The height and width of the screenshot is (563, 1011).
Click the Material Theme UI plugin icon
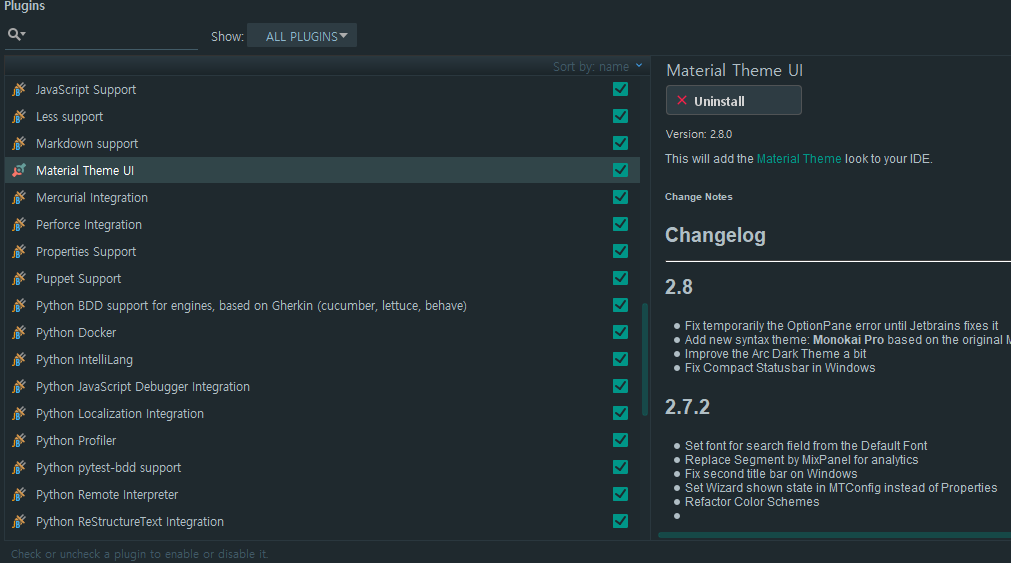[19, 170]
